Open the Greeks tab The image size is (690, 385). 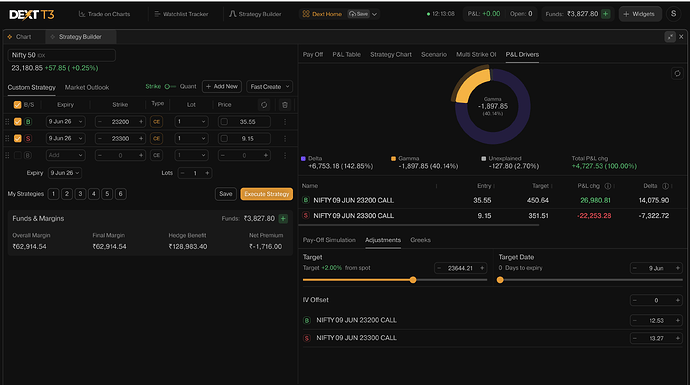tap(420, 240)
